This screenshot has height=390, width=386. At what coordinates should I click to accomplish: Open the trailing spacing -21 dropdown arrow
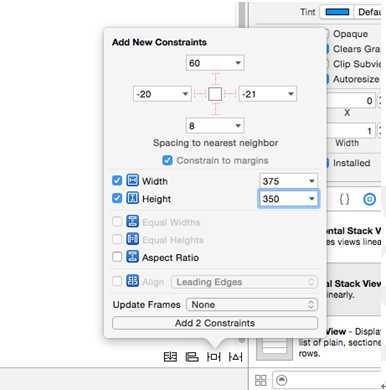pos(291,94)
